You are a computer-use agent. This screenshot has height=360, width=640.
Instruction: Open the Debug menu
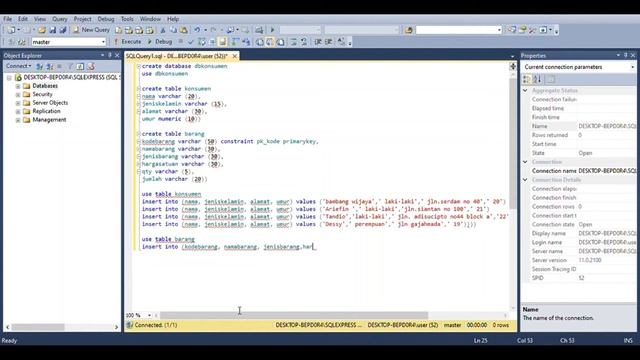[106, 19]
